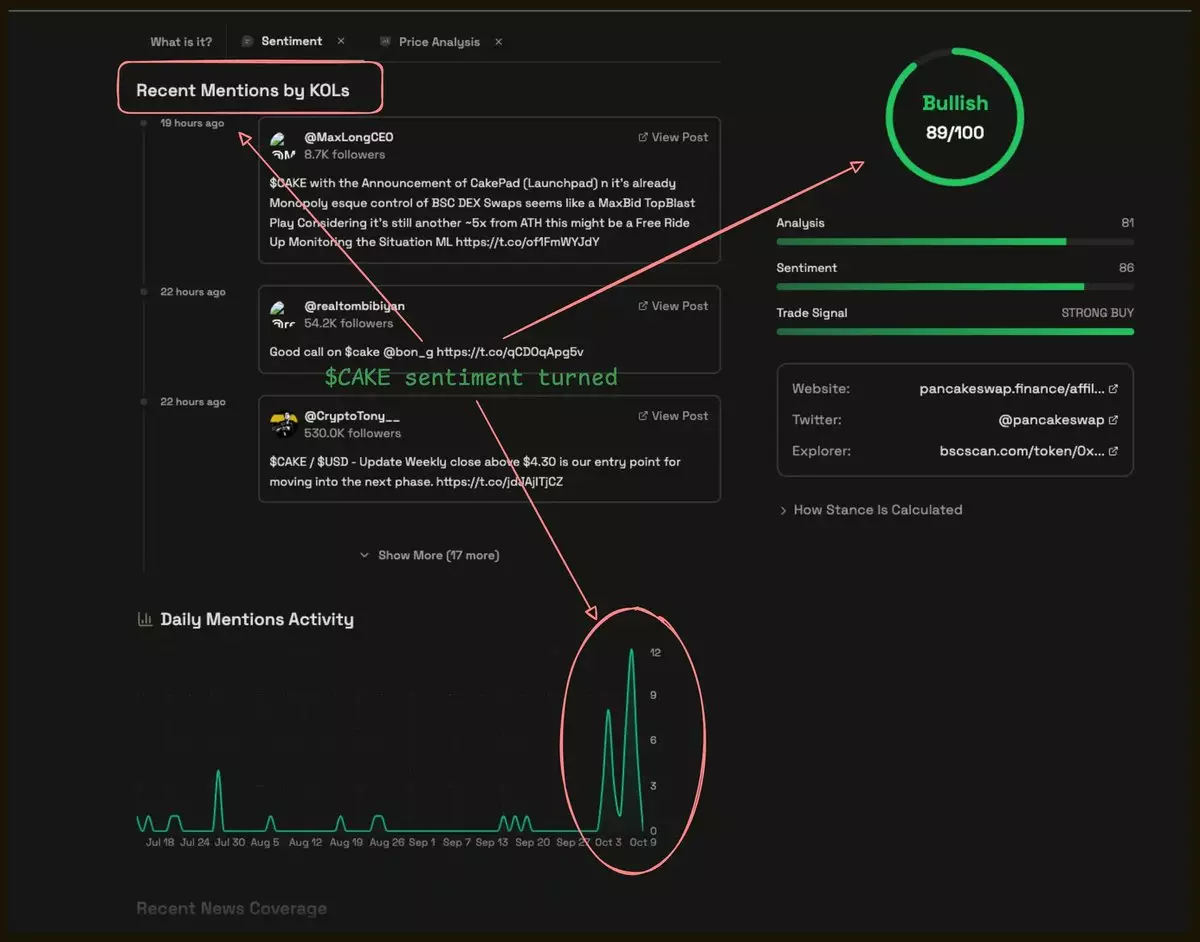Viewport: 1200px width, 942px height.
Task: Expand Show More (17 more) mentions
Action: [429, 555]
